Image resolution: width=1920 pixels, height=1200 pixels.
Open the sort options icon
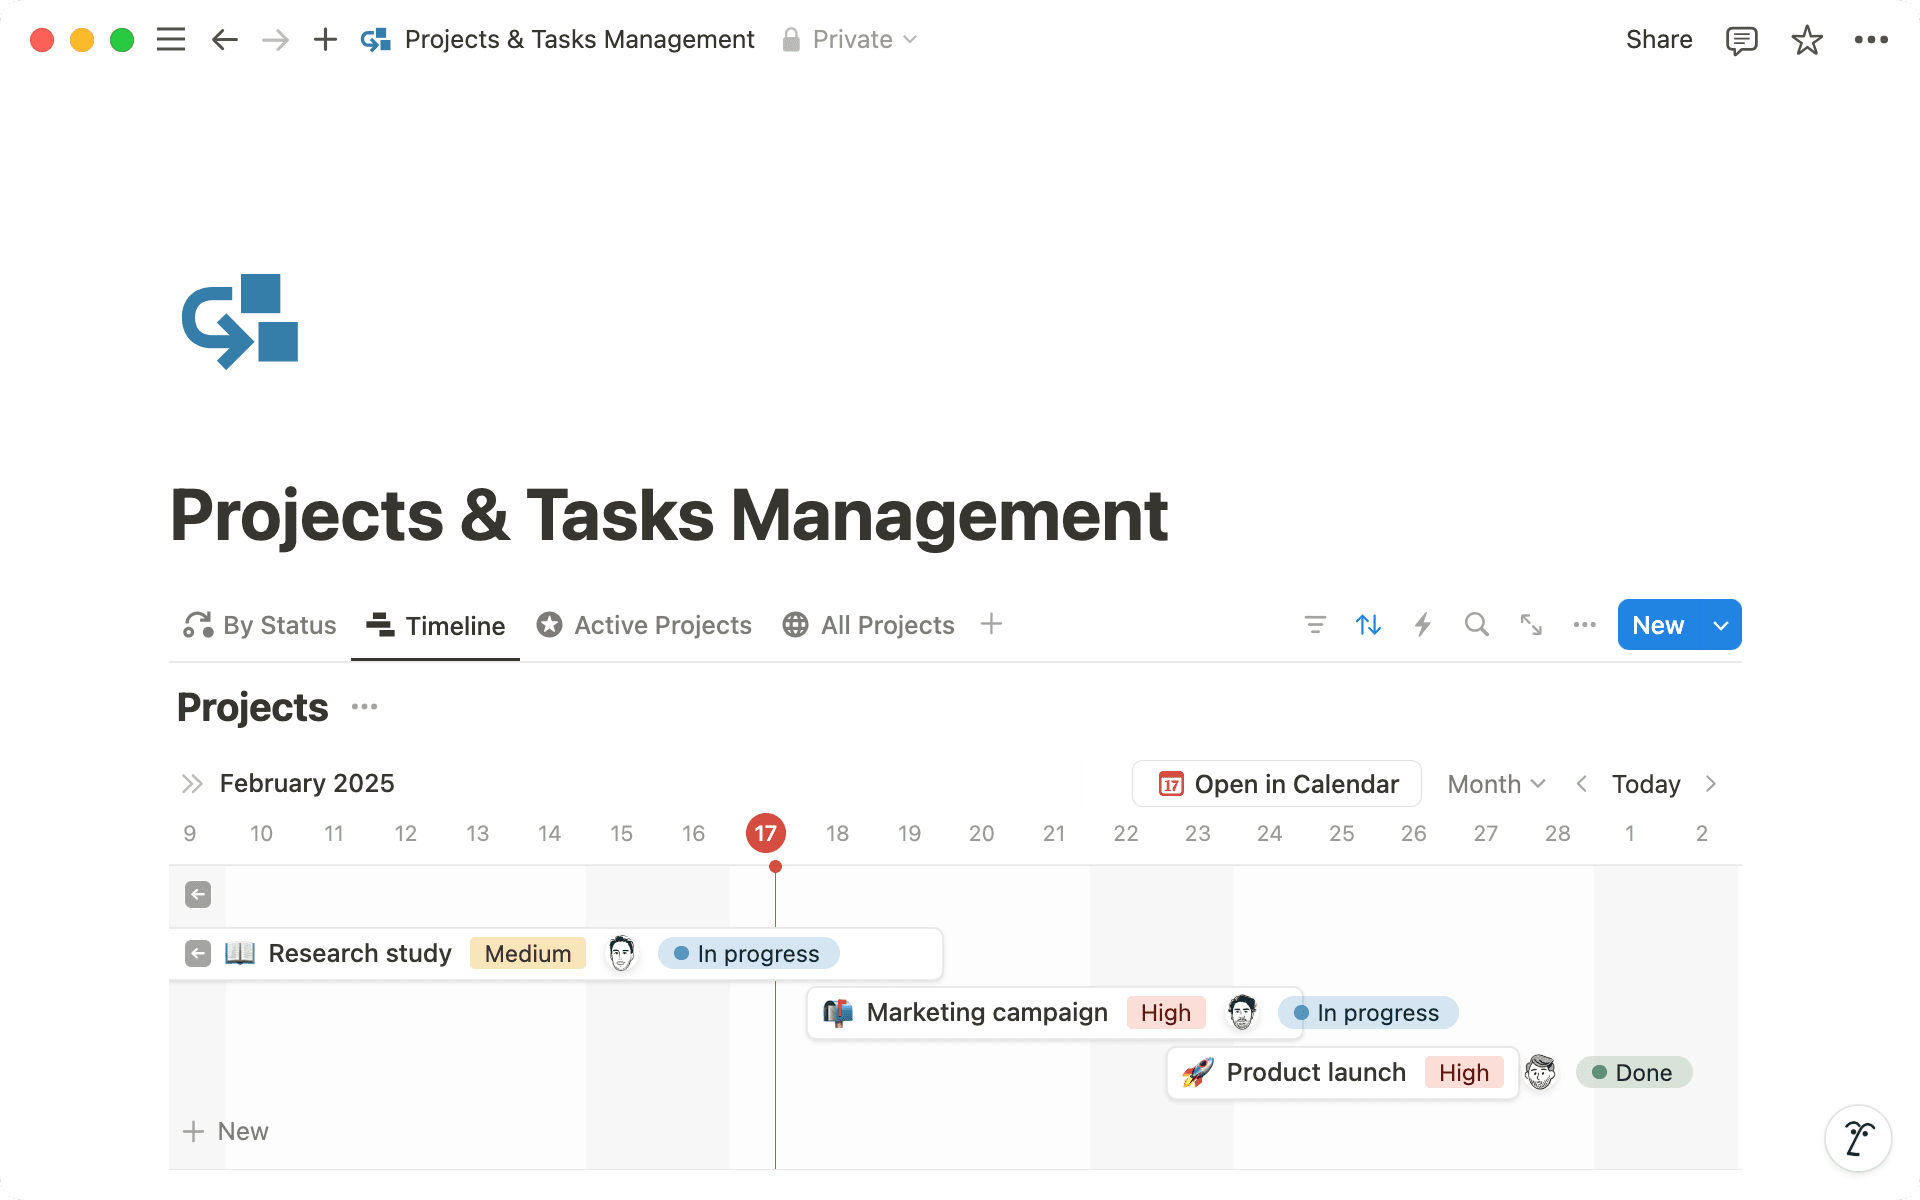click(1368, 625)
